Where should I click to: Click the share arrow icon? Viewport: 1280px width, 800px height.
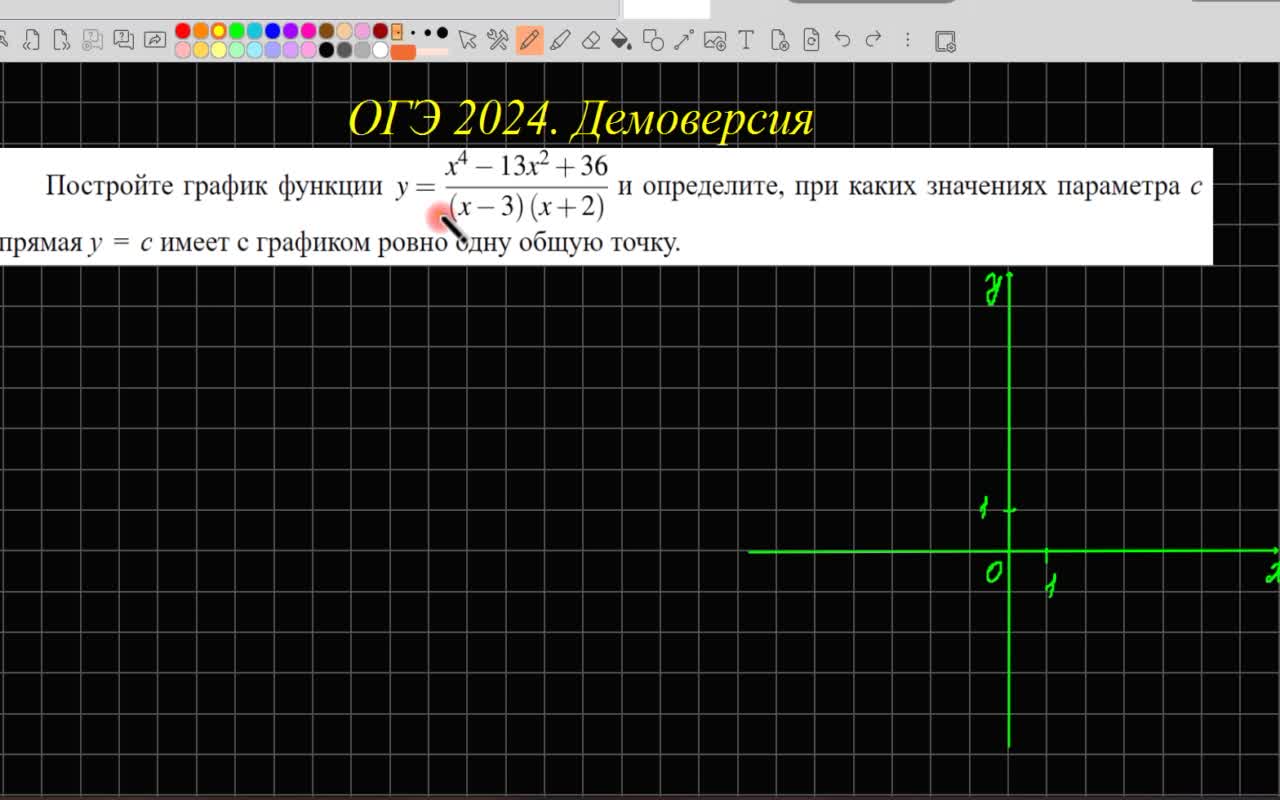click(155, 39)
